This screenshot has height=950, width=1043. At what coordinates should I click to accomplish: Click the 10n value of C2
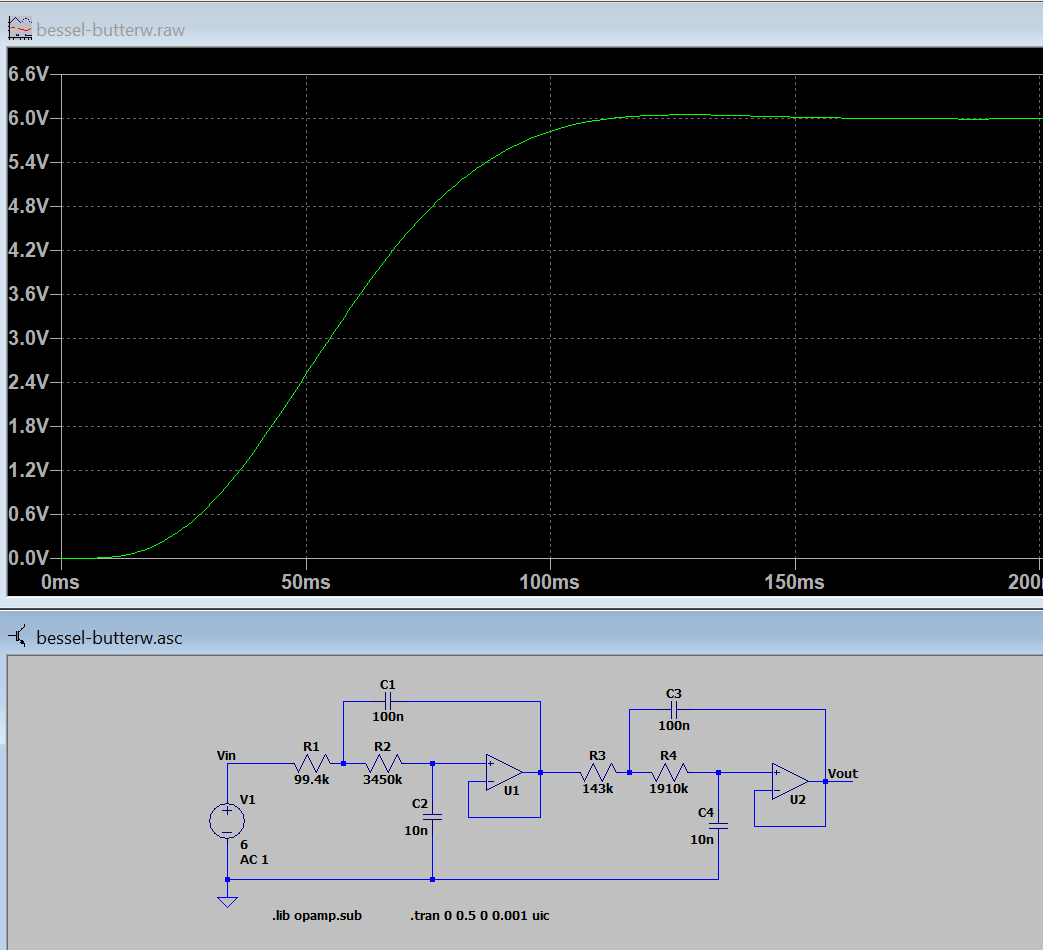[x=416, y=830]
